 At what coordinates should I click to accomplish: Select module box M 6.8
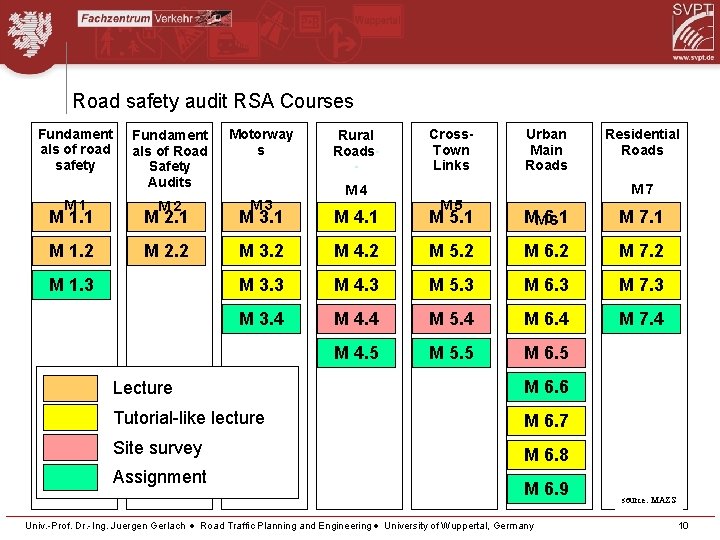[546, 455]
